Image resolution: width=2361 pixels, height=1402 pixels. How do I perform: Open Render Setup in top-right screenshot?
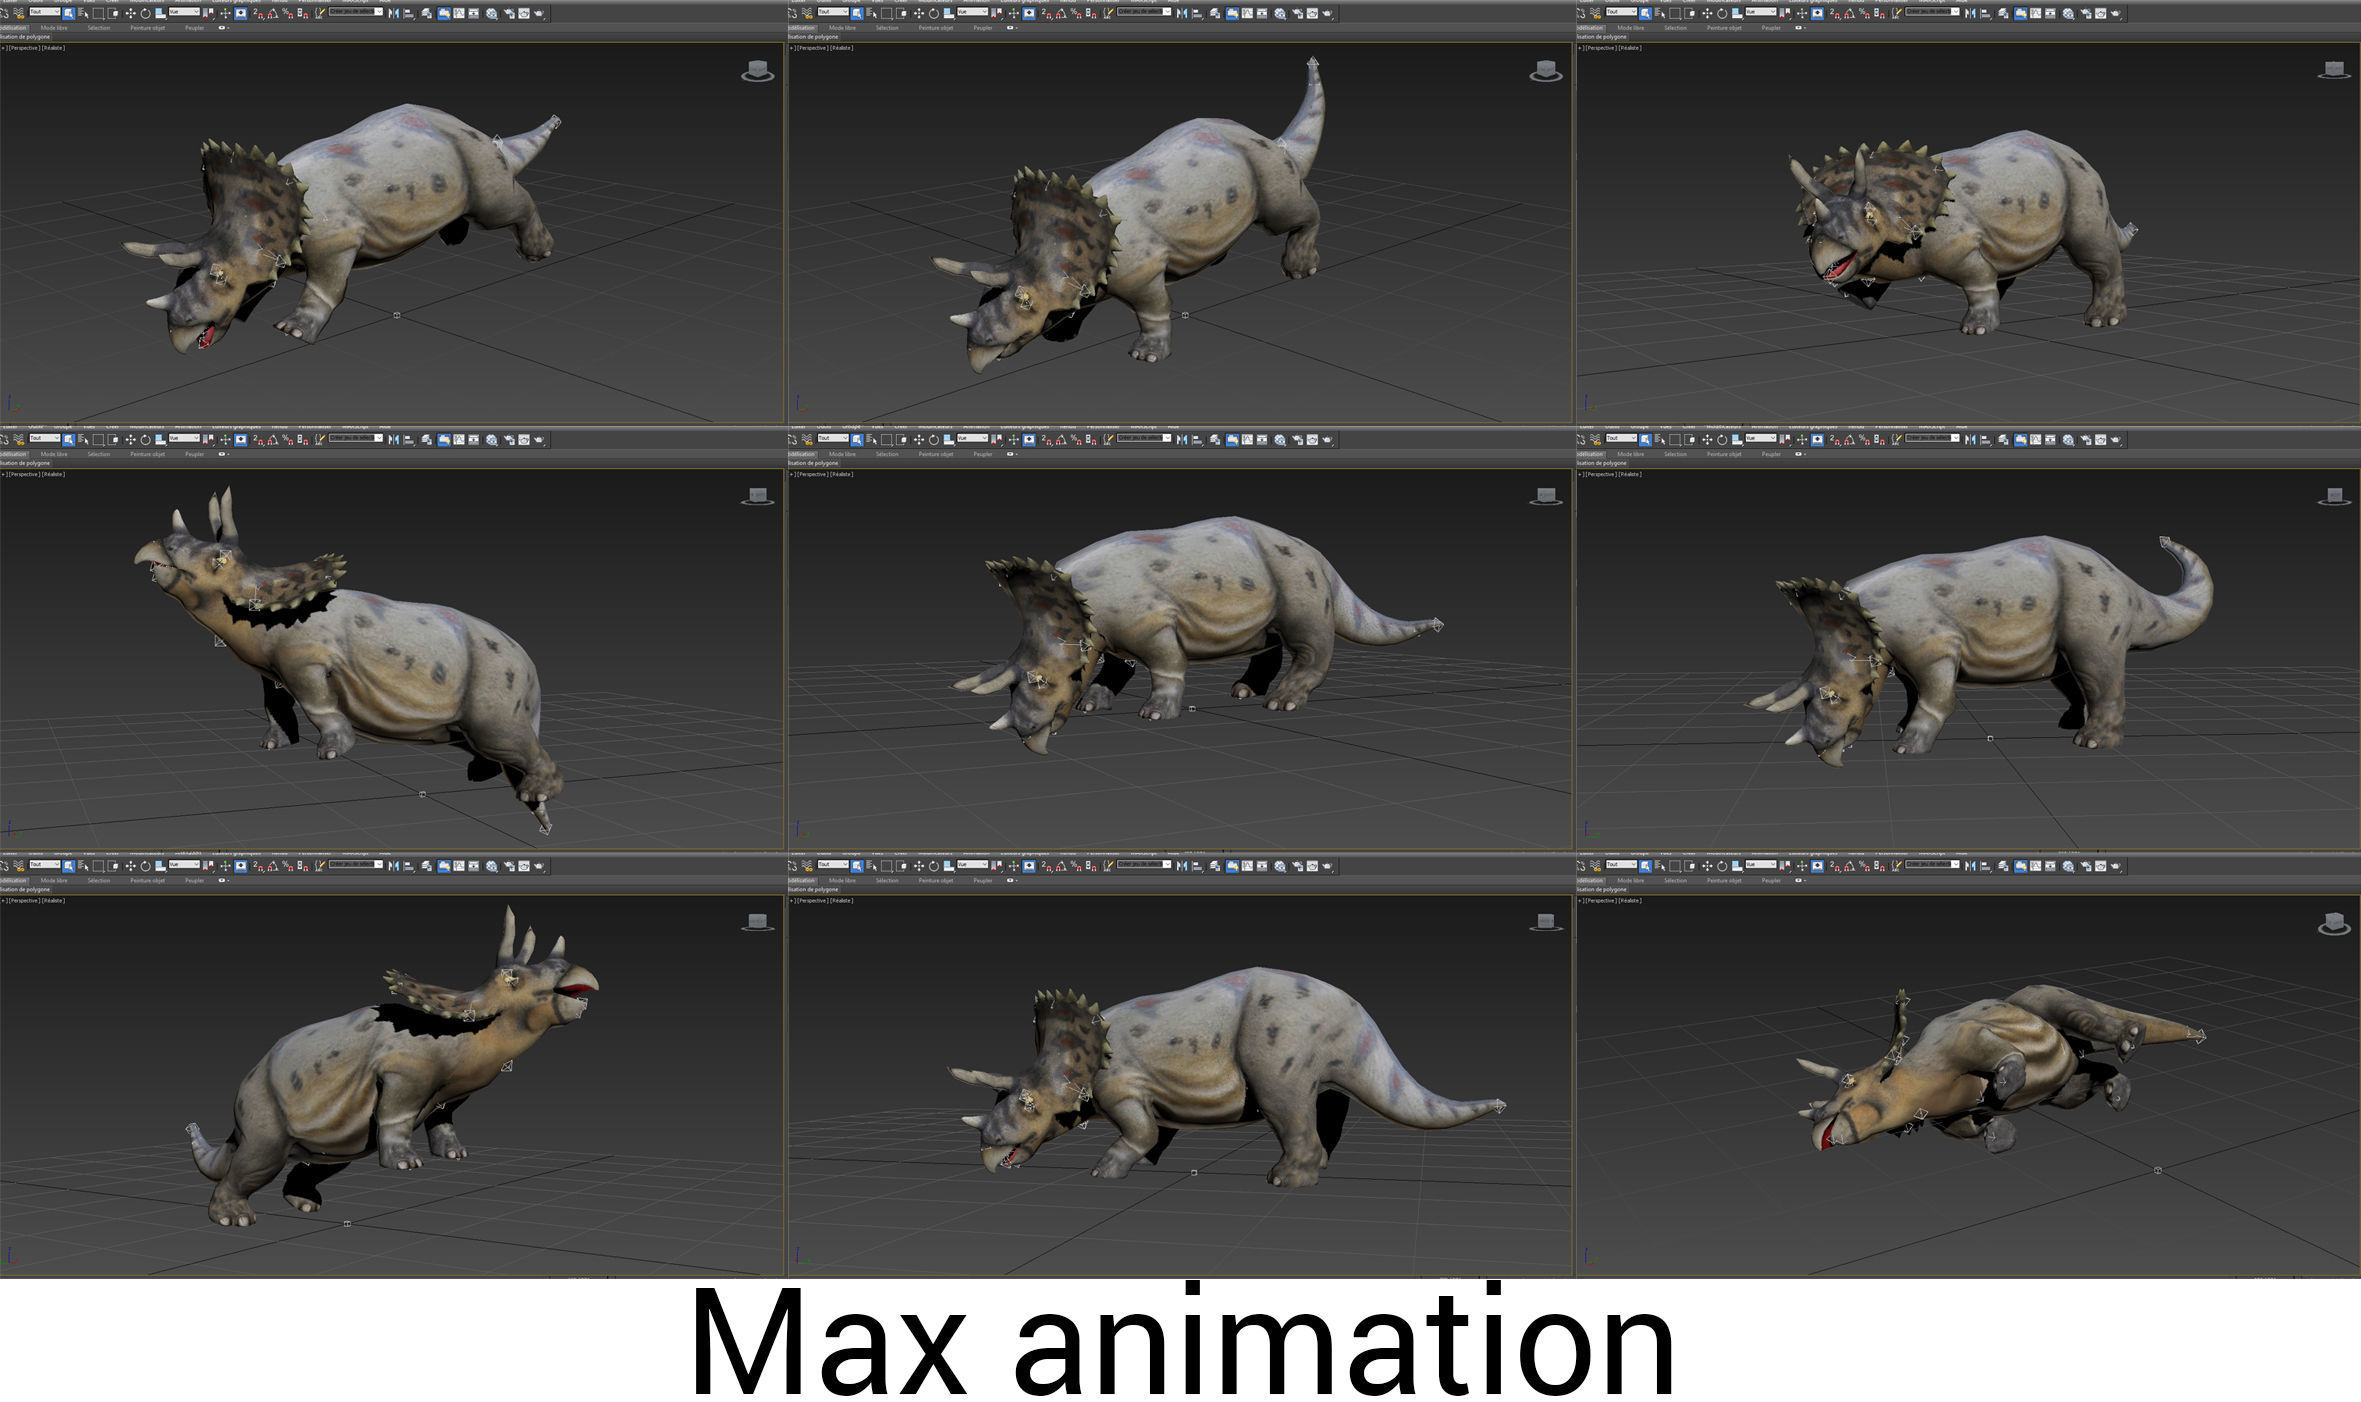tap(2086, 13)
